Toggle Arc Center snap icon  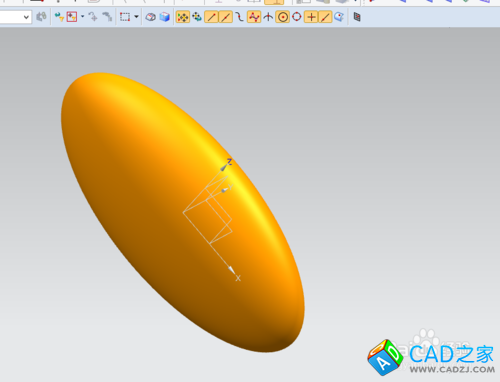(x=283, y=17)
